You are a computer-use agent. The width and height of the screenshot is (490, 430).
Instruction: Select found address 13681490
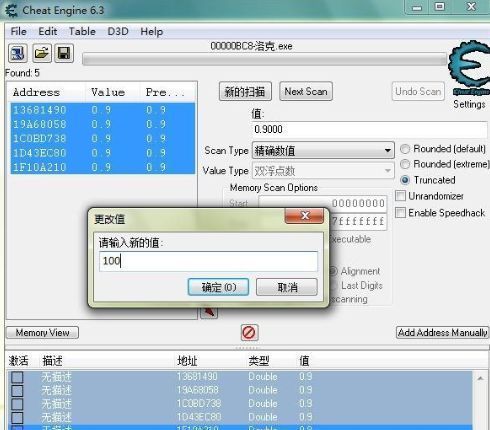pyautogui.click(x=103, y=110)
